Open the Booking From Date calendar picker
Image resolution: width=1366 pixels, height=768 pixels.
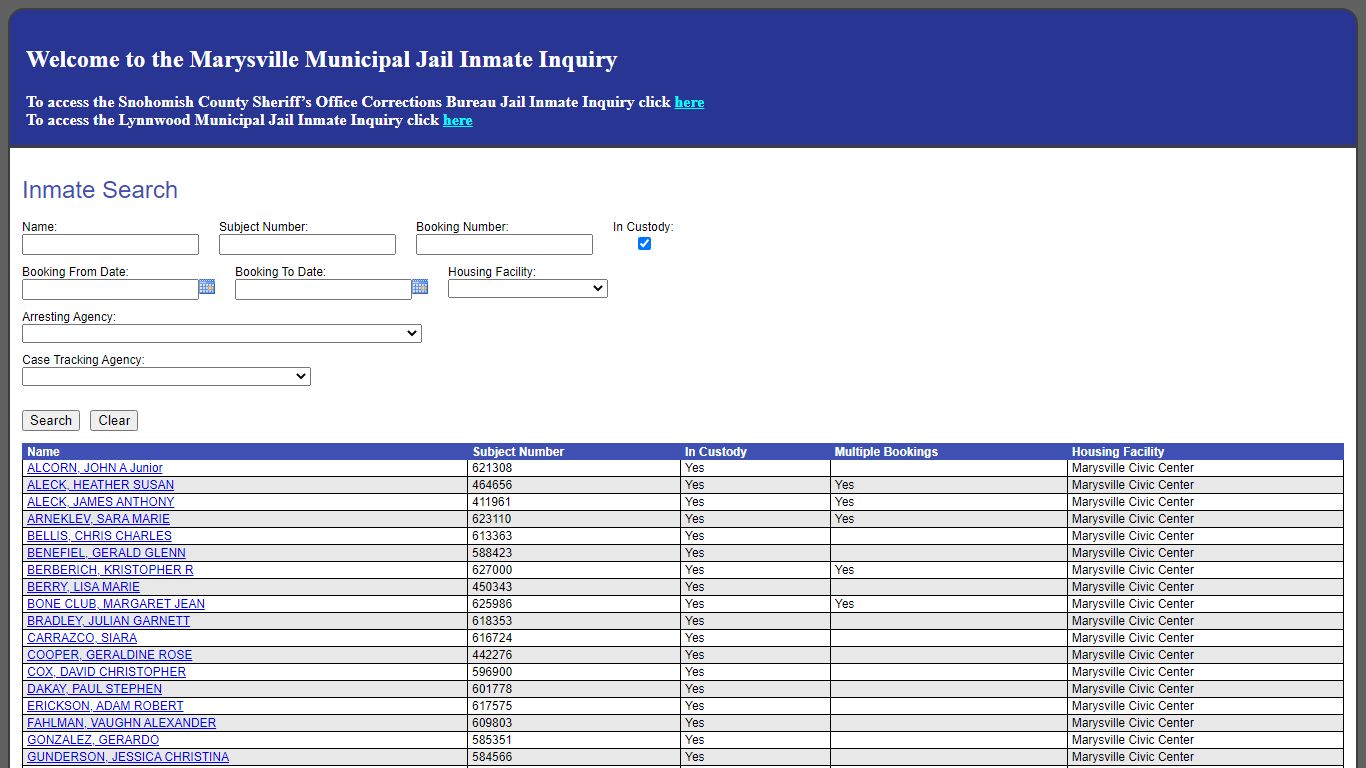click(x=207, y=287)
